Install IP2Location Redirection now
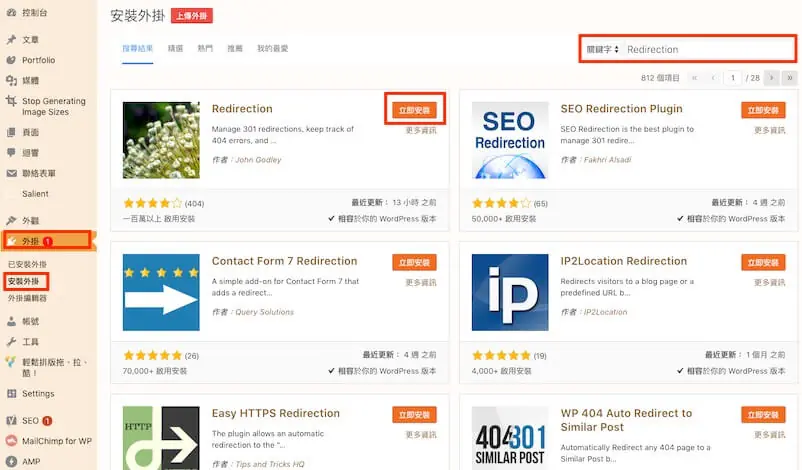Image resolution: width=802 pixels, height=470 pixels. click(x=763, y=262)
